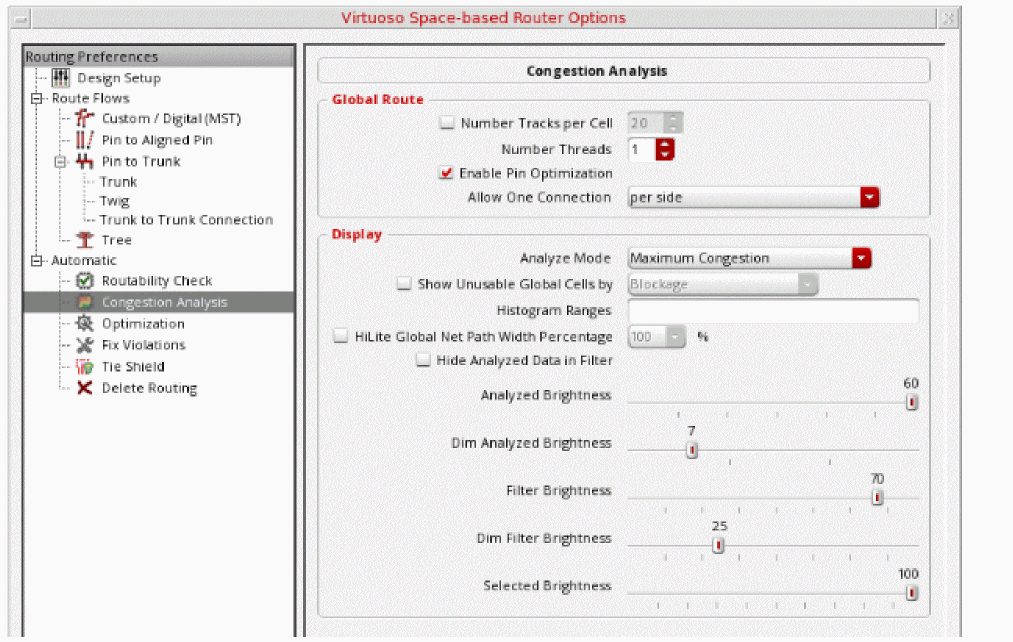Viewport: 1013px width, 642px height.
Task: Select Optimization label in tree
Action: pyautogui.click(x=143, y=324)
